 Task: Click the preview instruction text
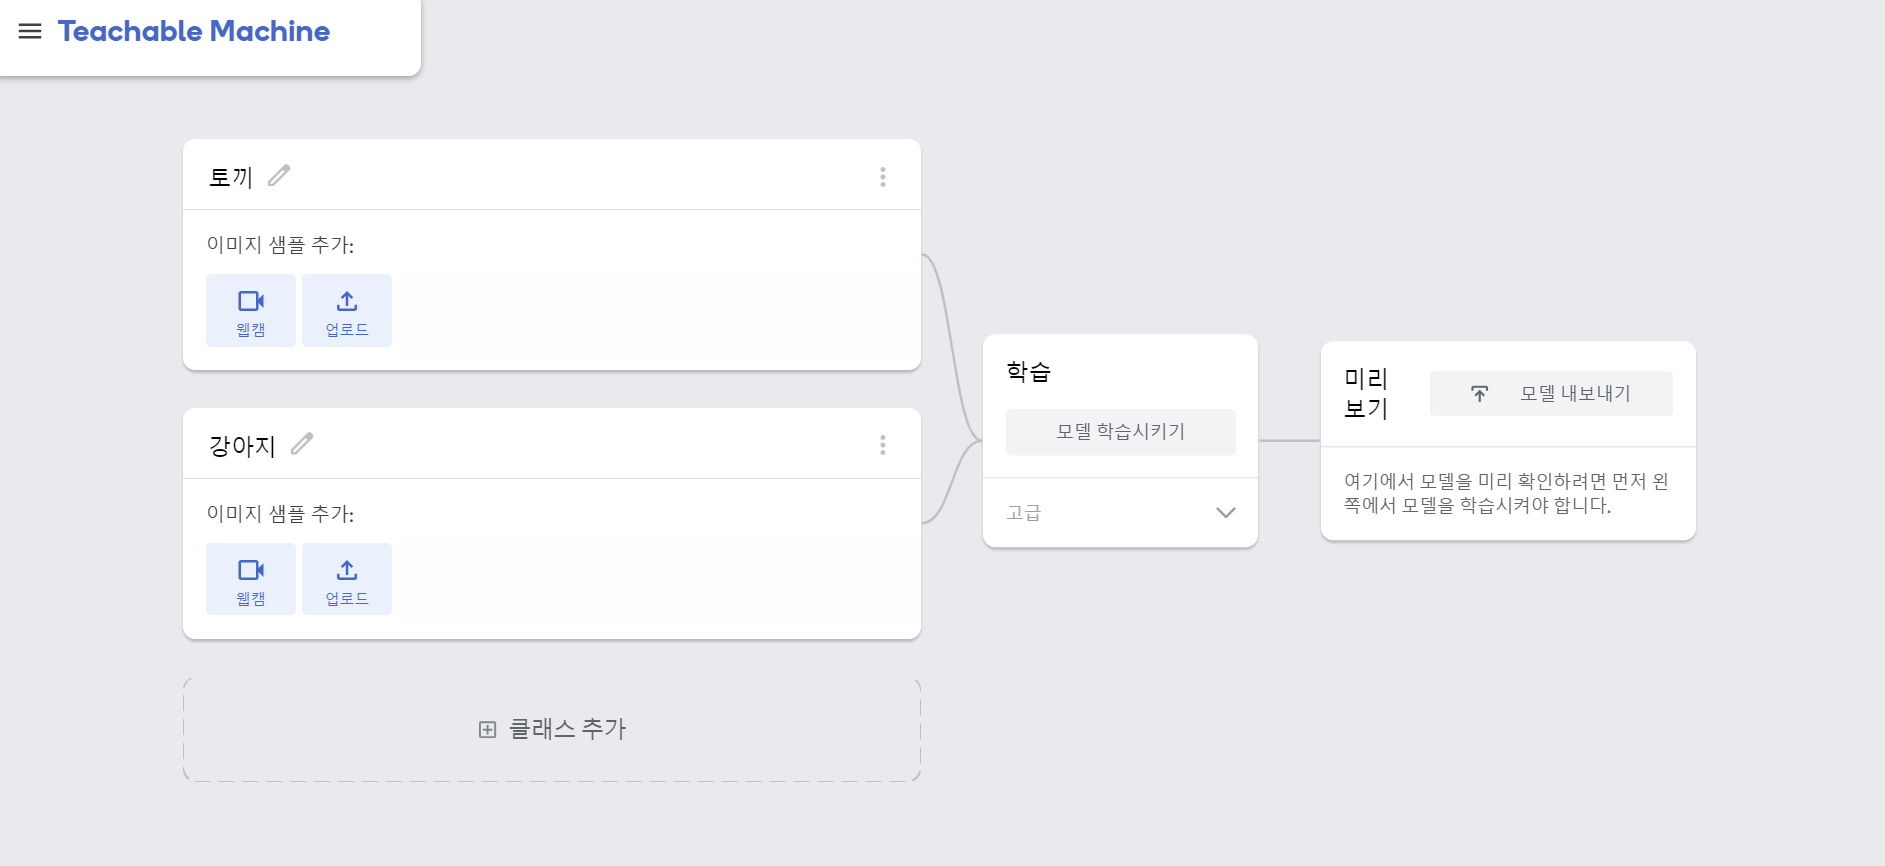pos(1506,493)
